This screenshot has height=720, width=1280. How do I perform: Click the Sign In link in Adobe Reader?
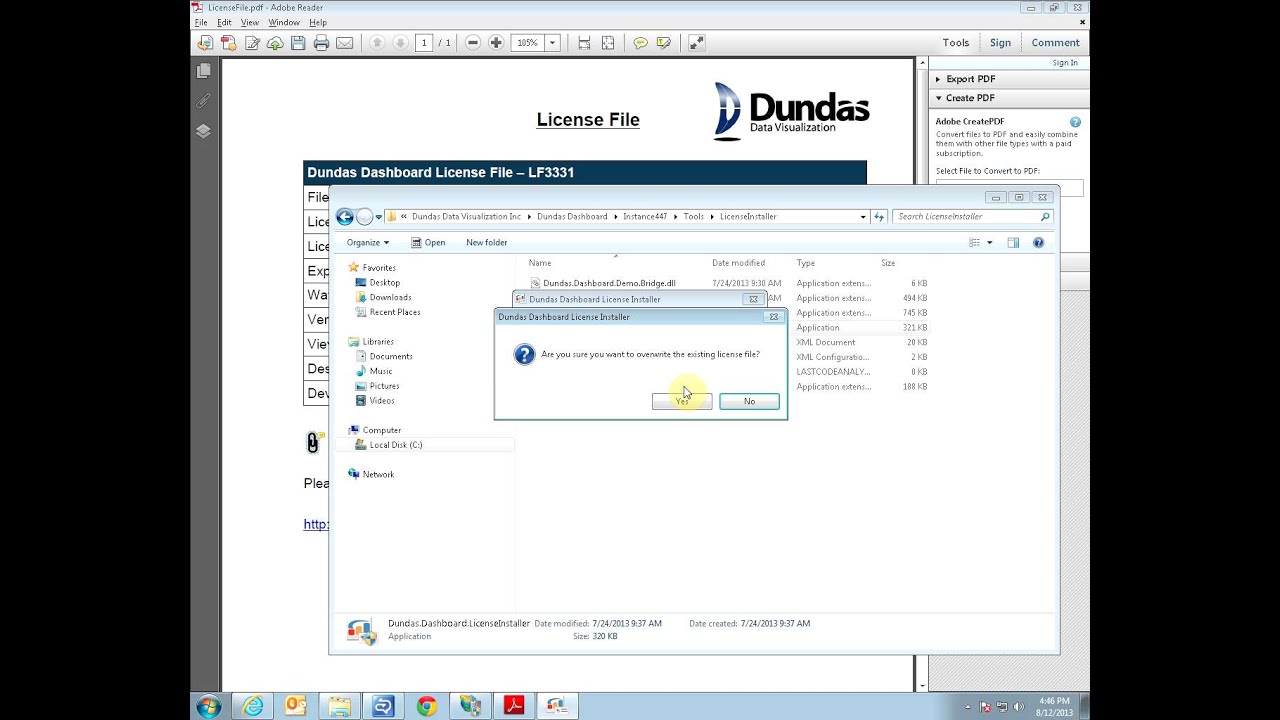pyautogui.click(x=1065, y=63)
